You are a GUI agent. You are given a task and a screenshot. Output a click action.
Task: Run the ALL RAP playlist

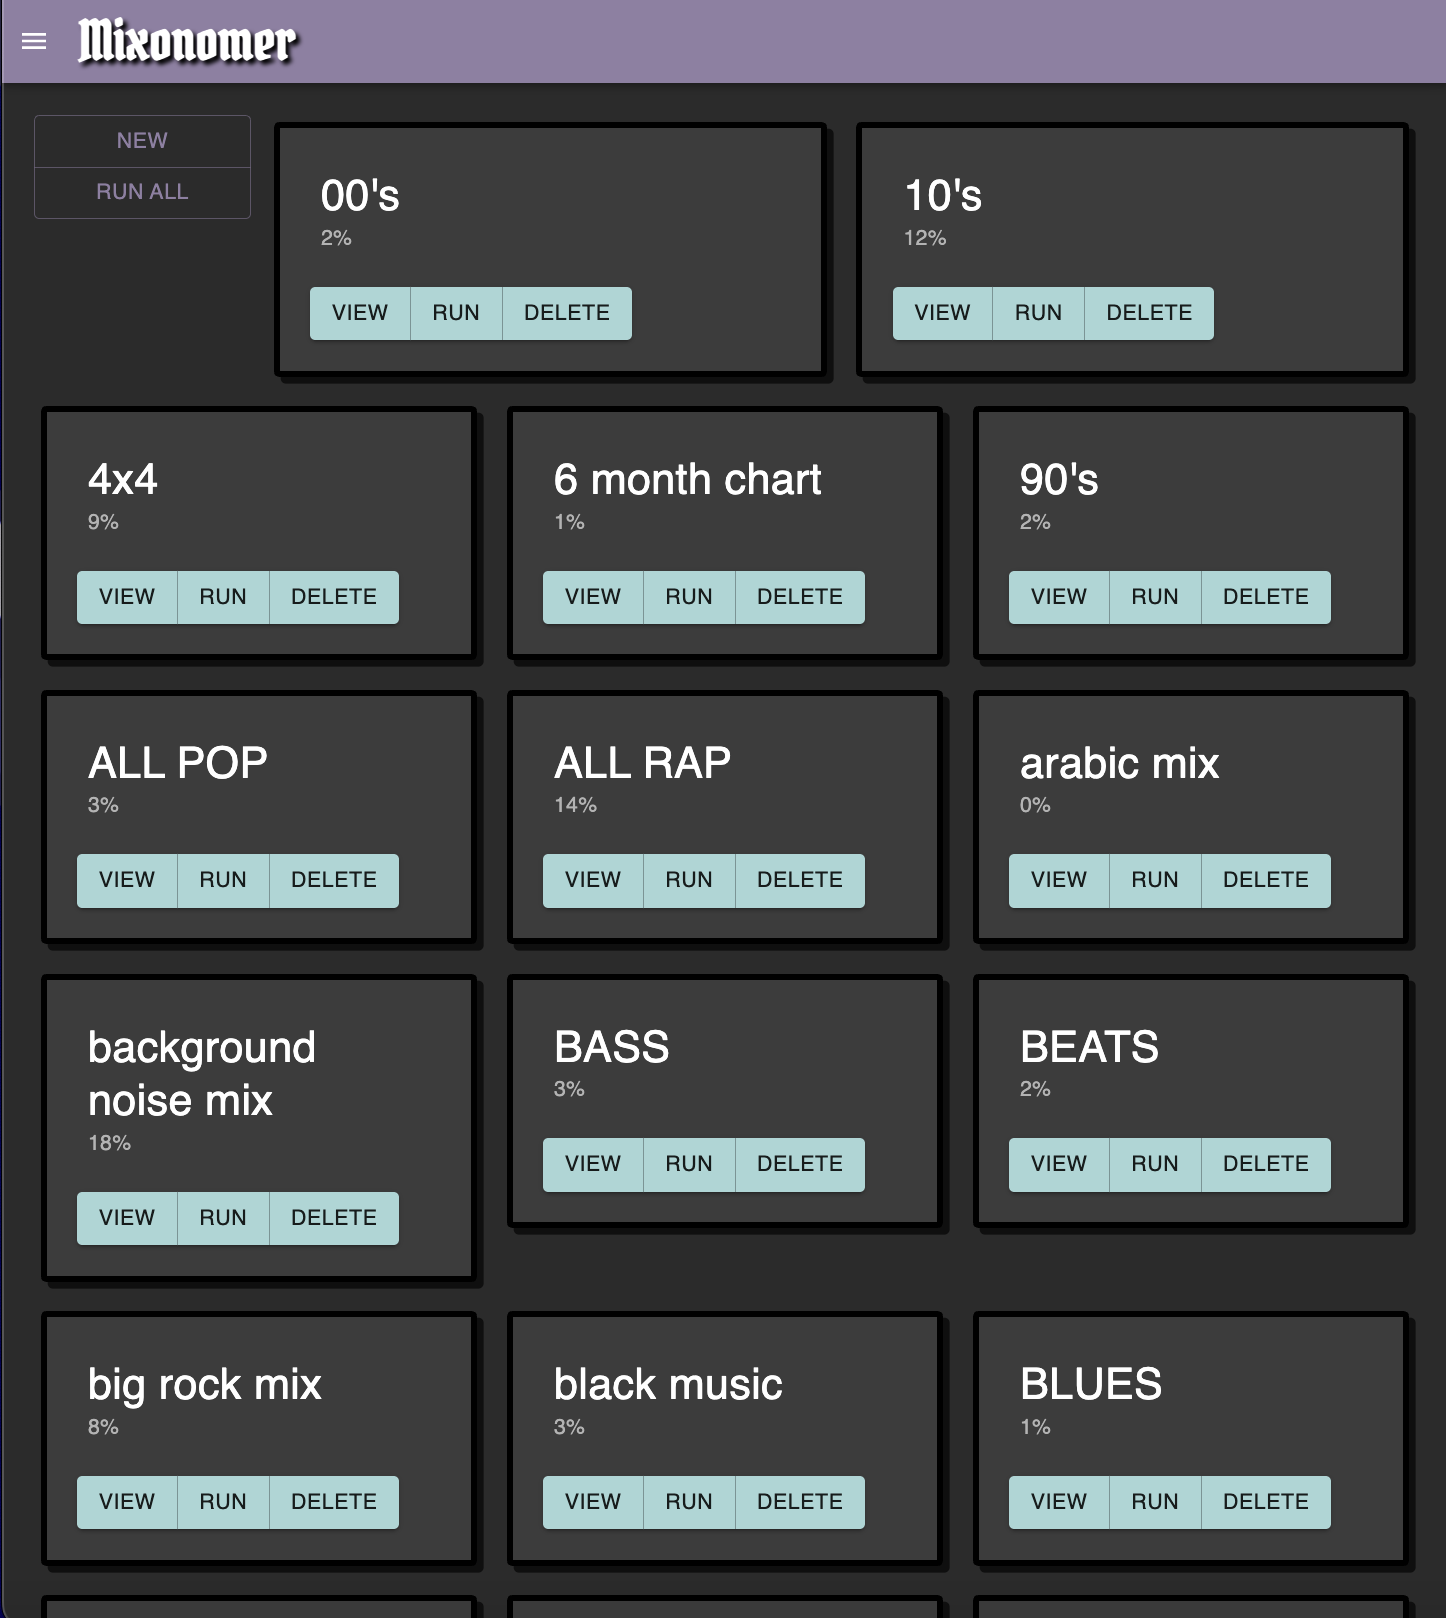(688, 880)
